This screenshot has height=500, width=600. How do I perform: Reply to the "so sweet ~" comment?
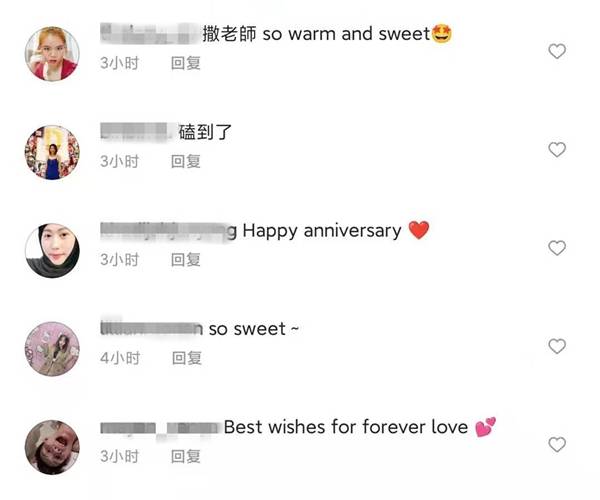pyautogui.click(x=187, y=358)
